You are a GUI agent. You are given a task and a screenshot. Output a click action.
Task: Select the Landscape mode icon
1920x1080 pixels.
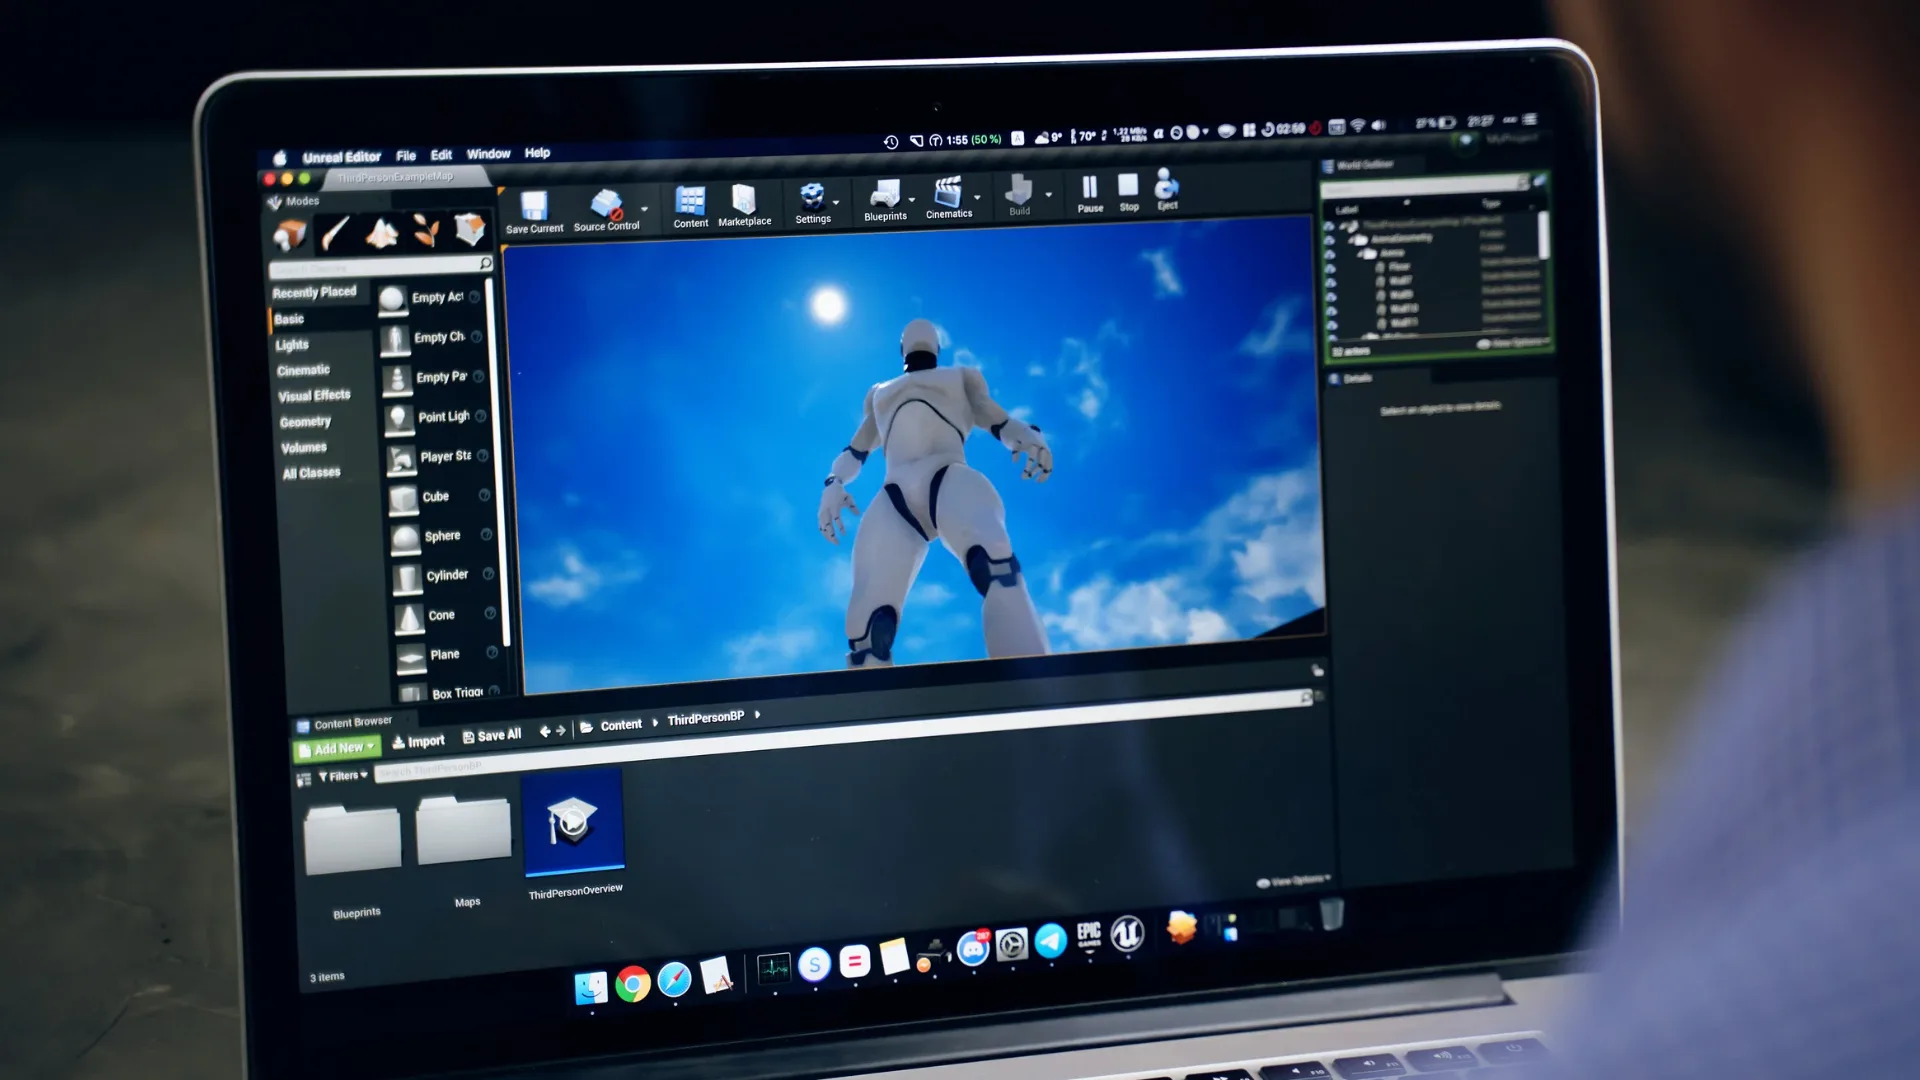(x=381, y=232)
